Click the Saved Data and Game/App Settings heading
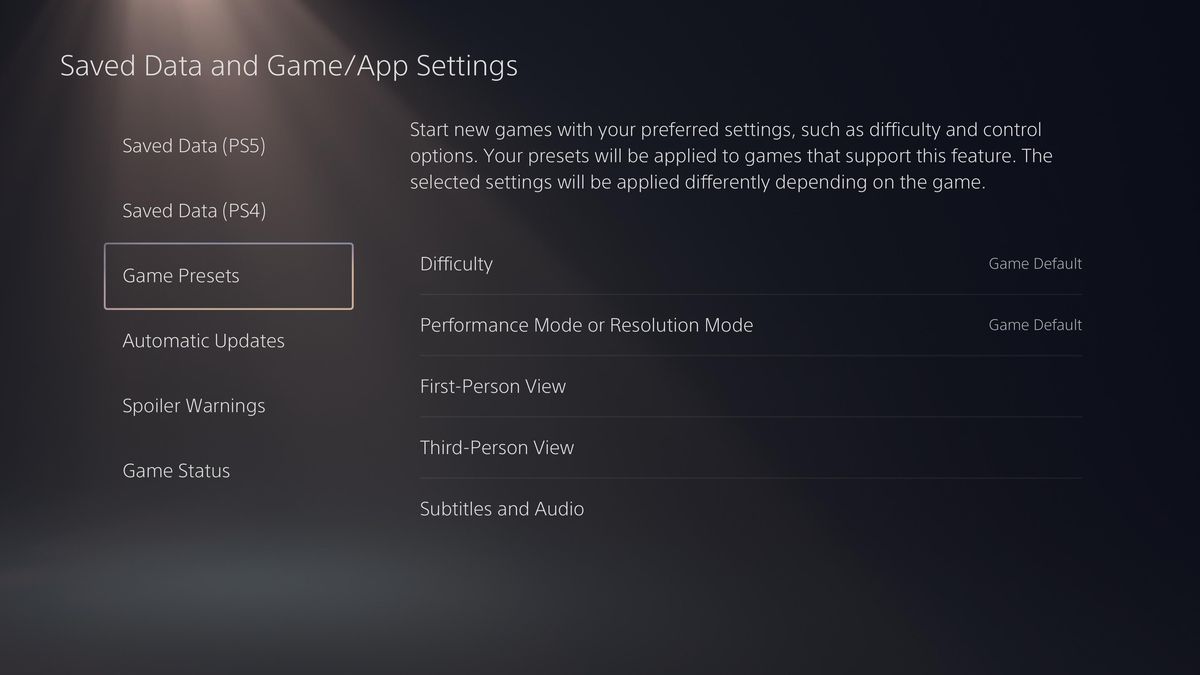 click(289, 66)
